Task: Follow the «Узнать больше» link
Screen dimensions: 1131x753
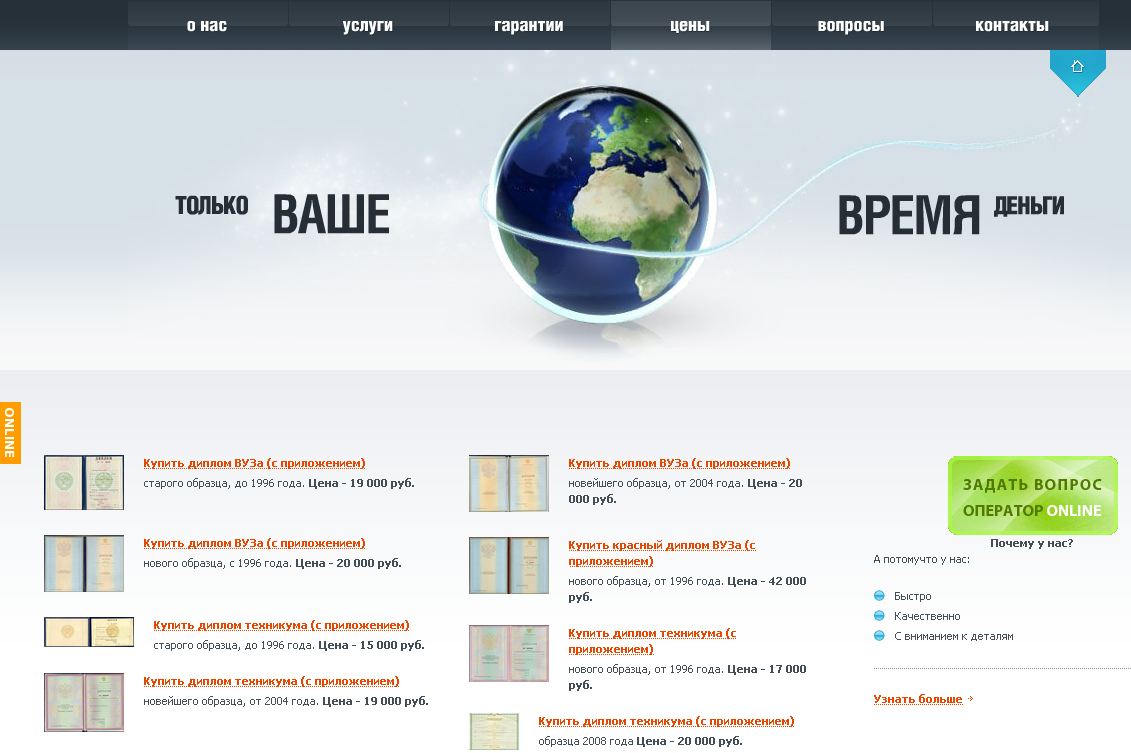Action: pos(917,699)
